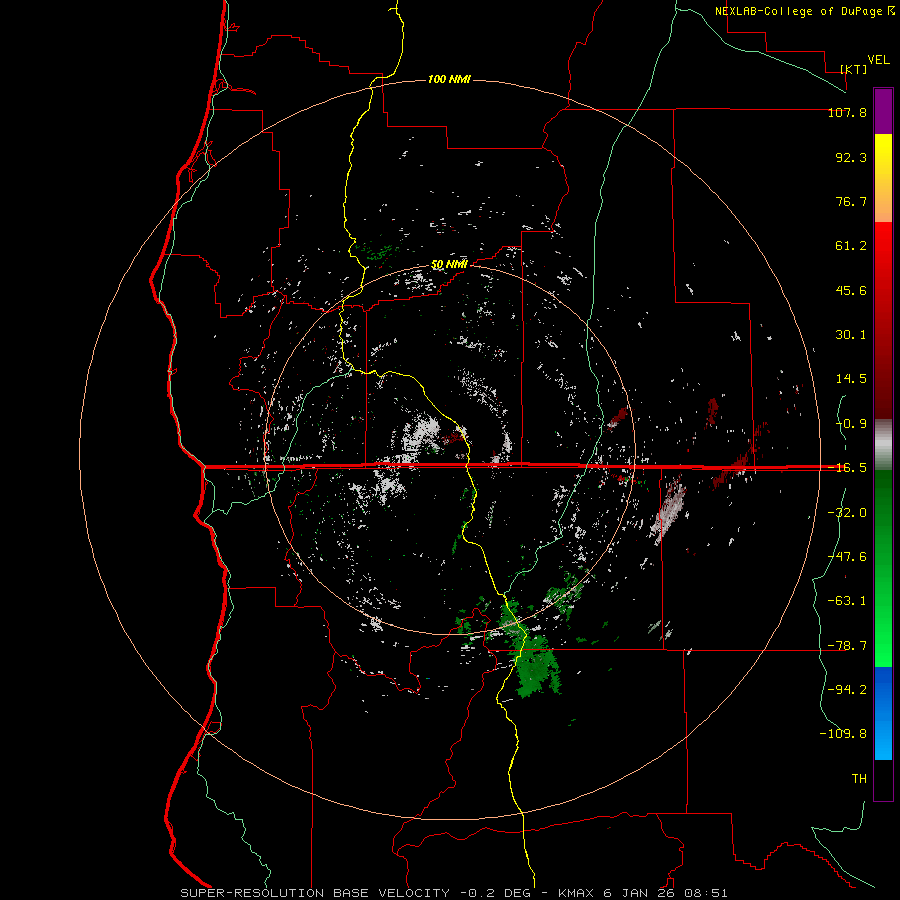Click the -78.7 scale value
Image resolution: width=900 pixels, height=900 pixels.
pos(847,645)
